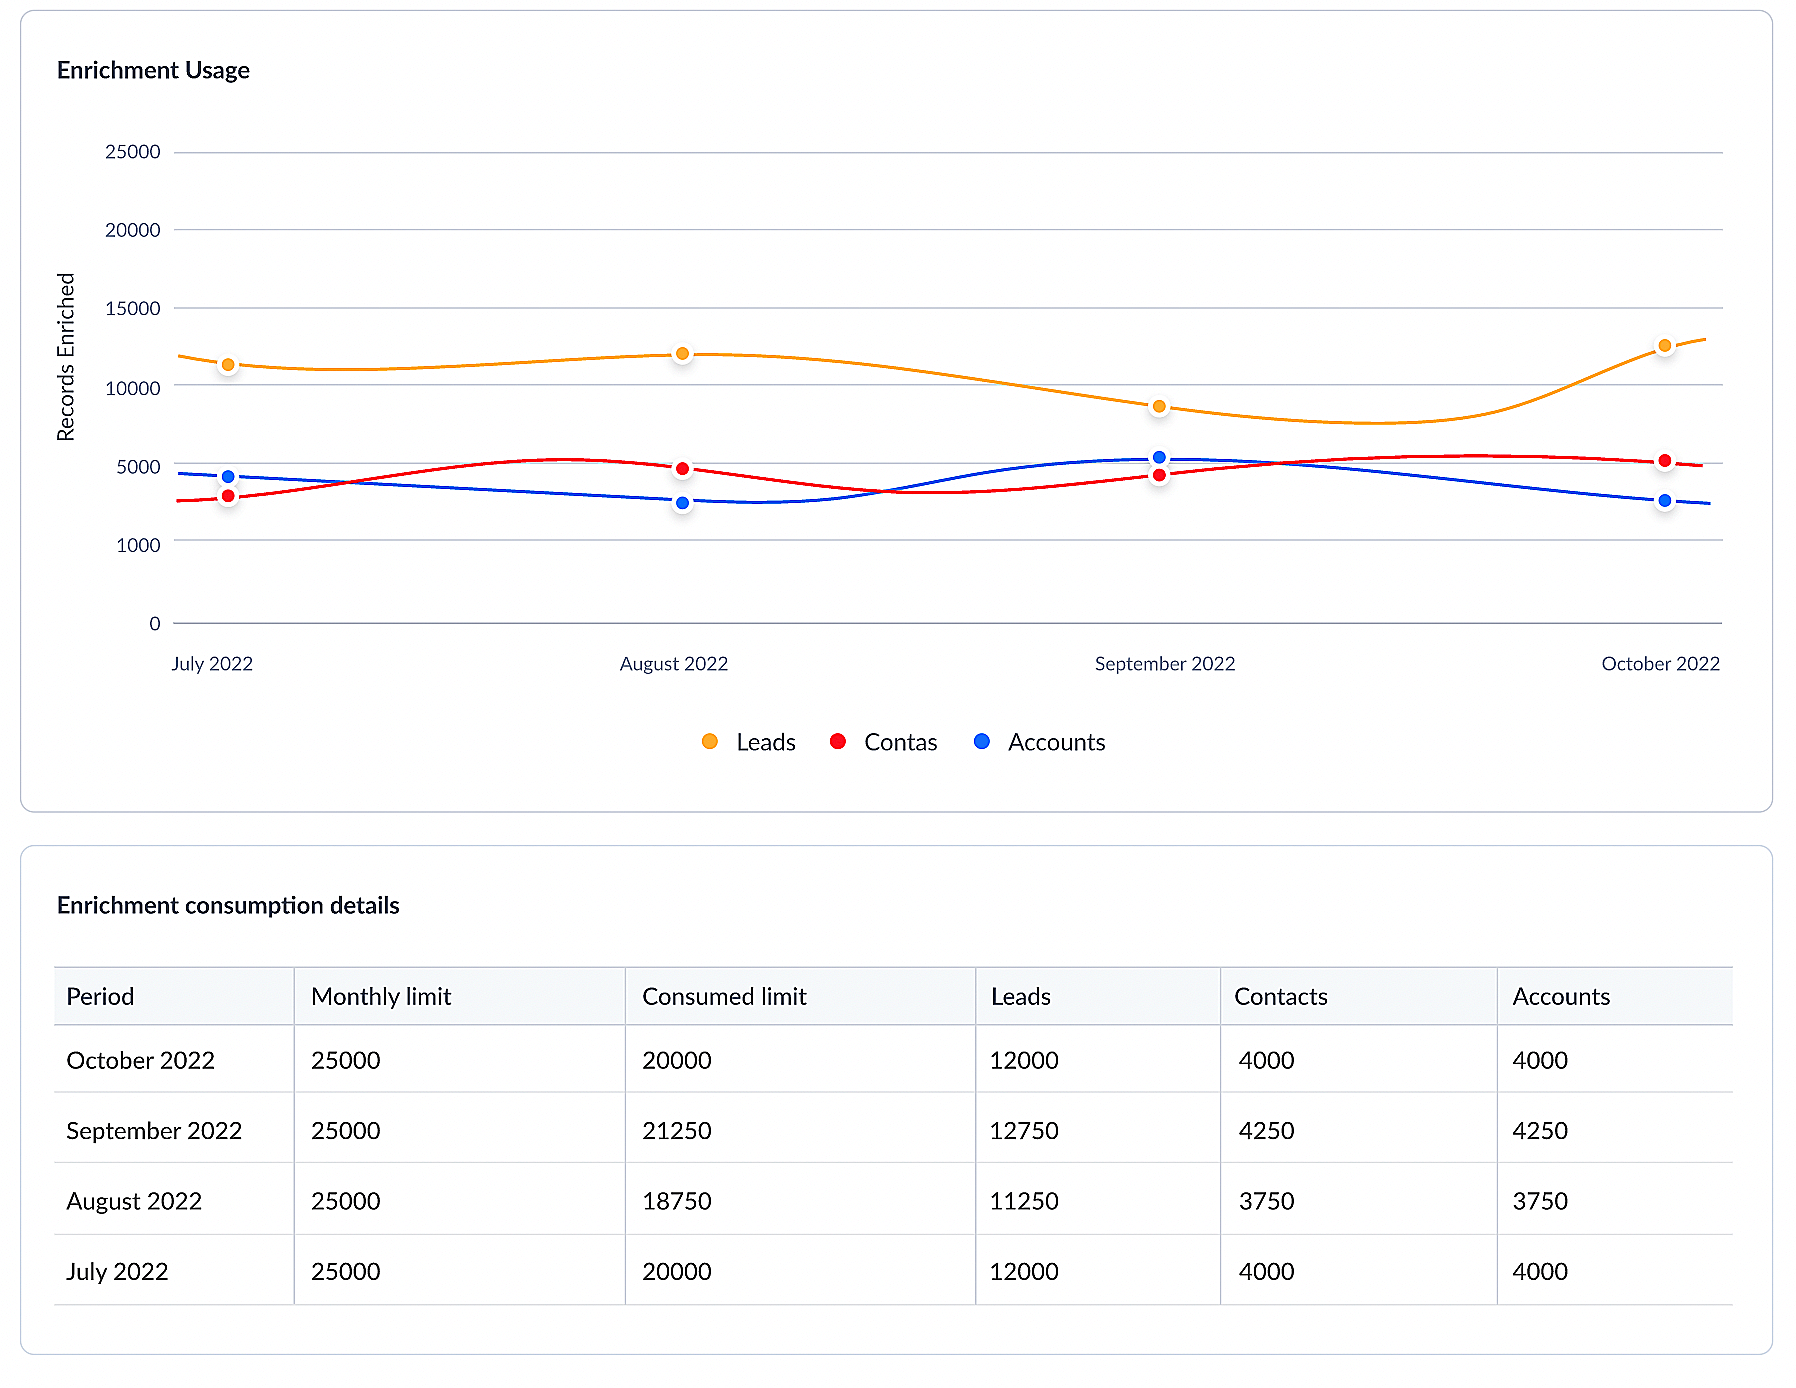The height and width of the screenshot is (1388, 1796).
Task: Select the orange Leads point for September 2022
Action: (x=1159, y=407)
